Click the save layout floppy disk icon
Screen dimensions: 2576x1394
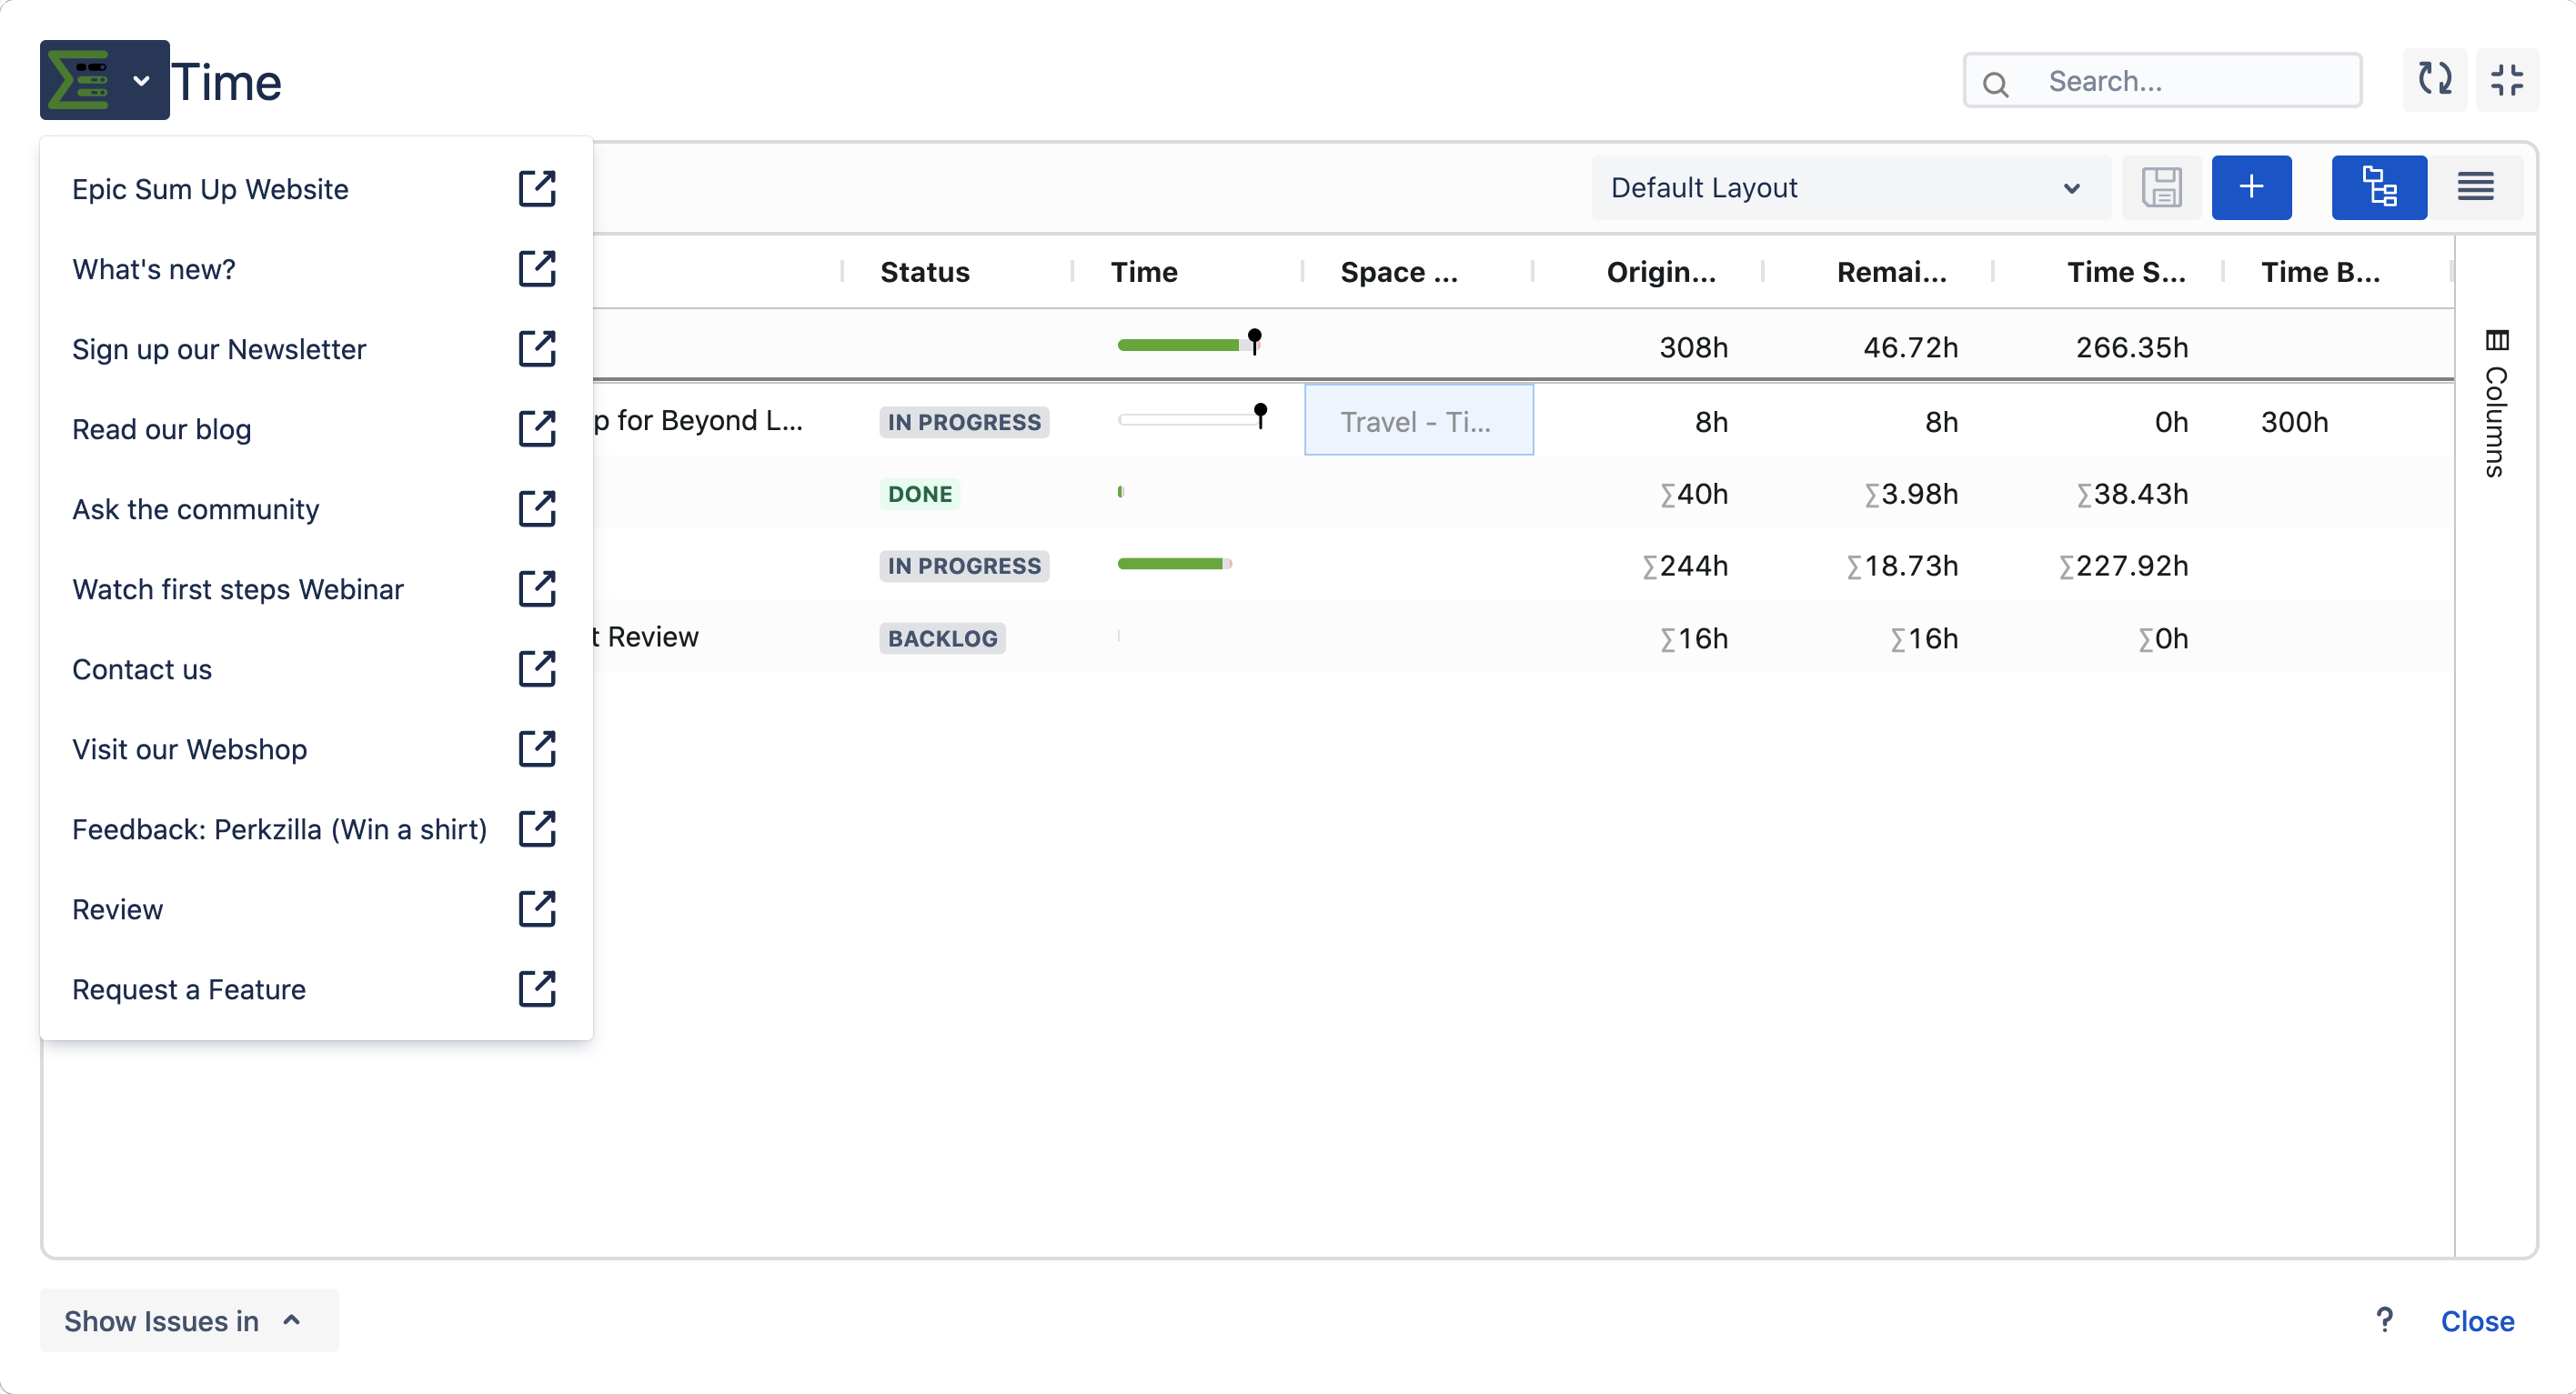pyautogui.click(x=2161, y=187)
